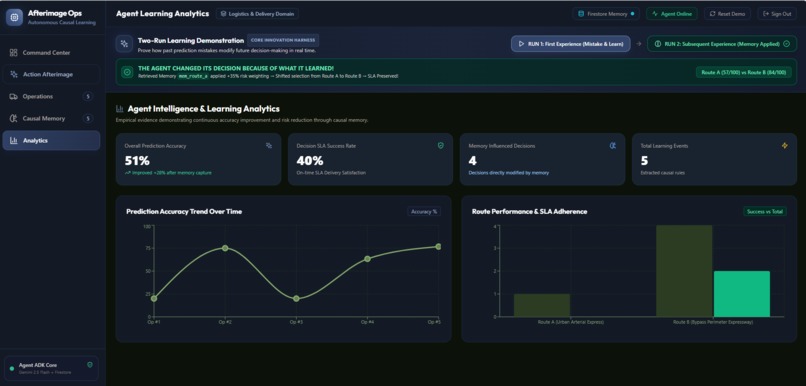
Task: Click the brain icon on Memory Influenced Decisions card
Action: [x=613, y=146]
